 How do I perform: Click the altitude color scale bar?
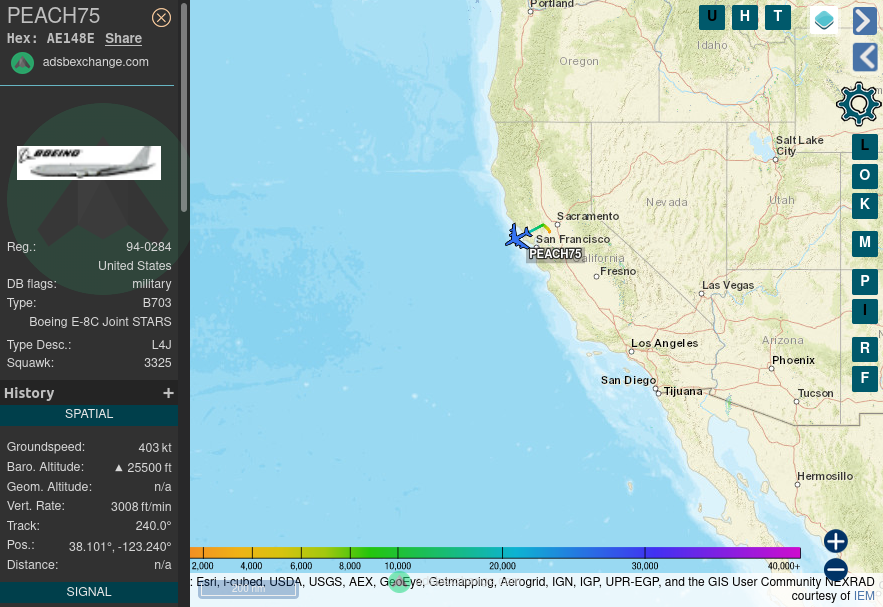pos(495,552)
